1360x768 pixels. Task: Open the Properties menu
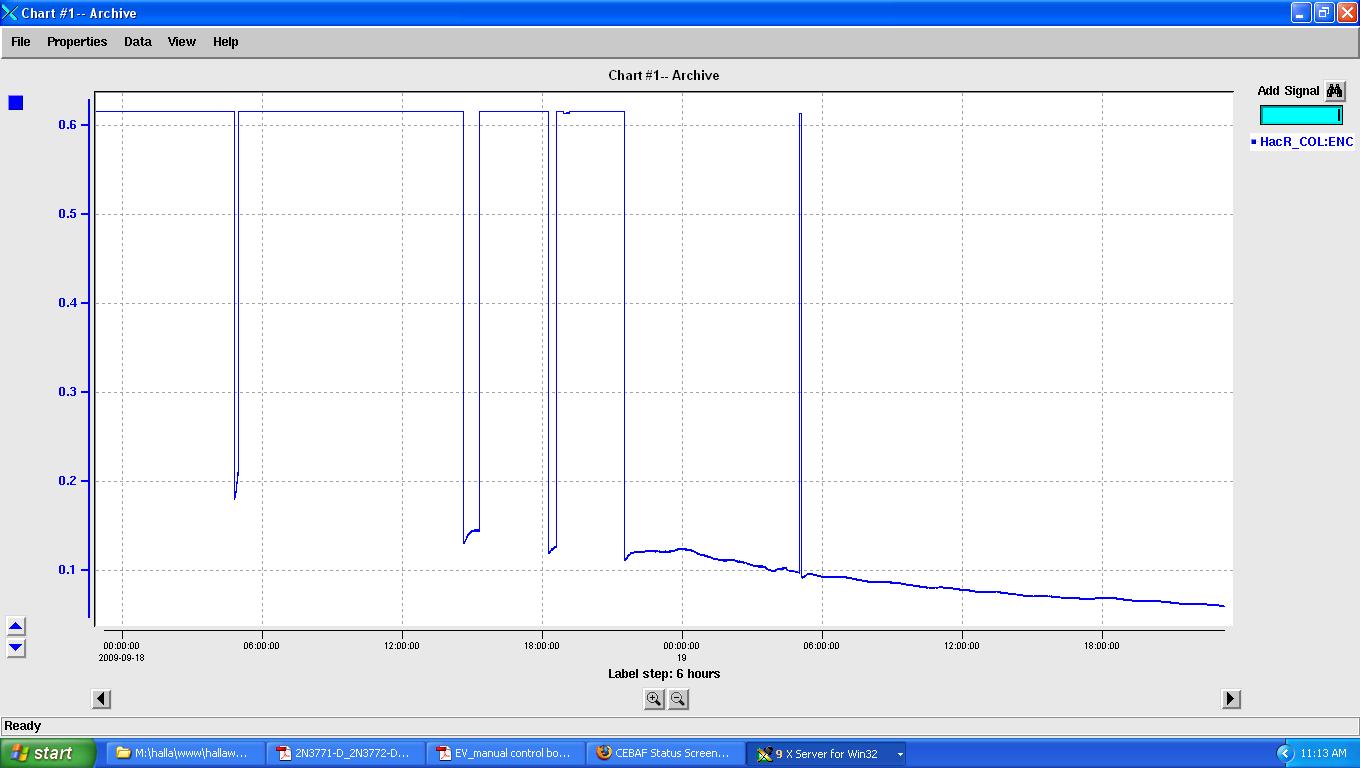coord(77,42)
